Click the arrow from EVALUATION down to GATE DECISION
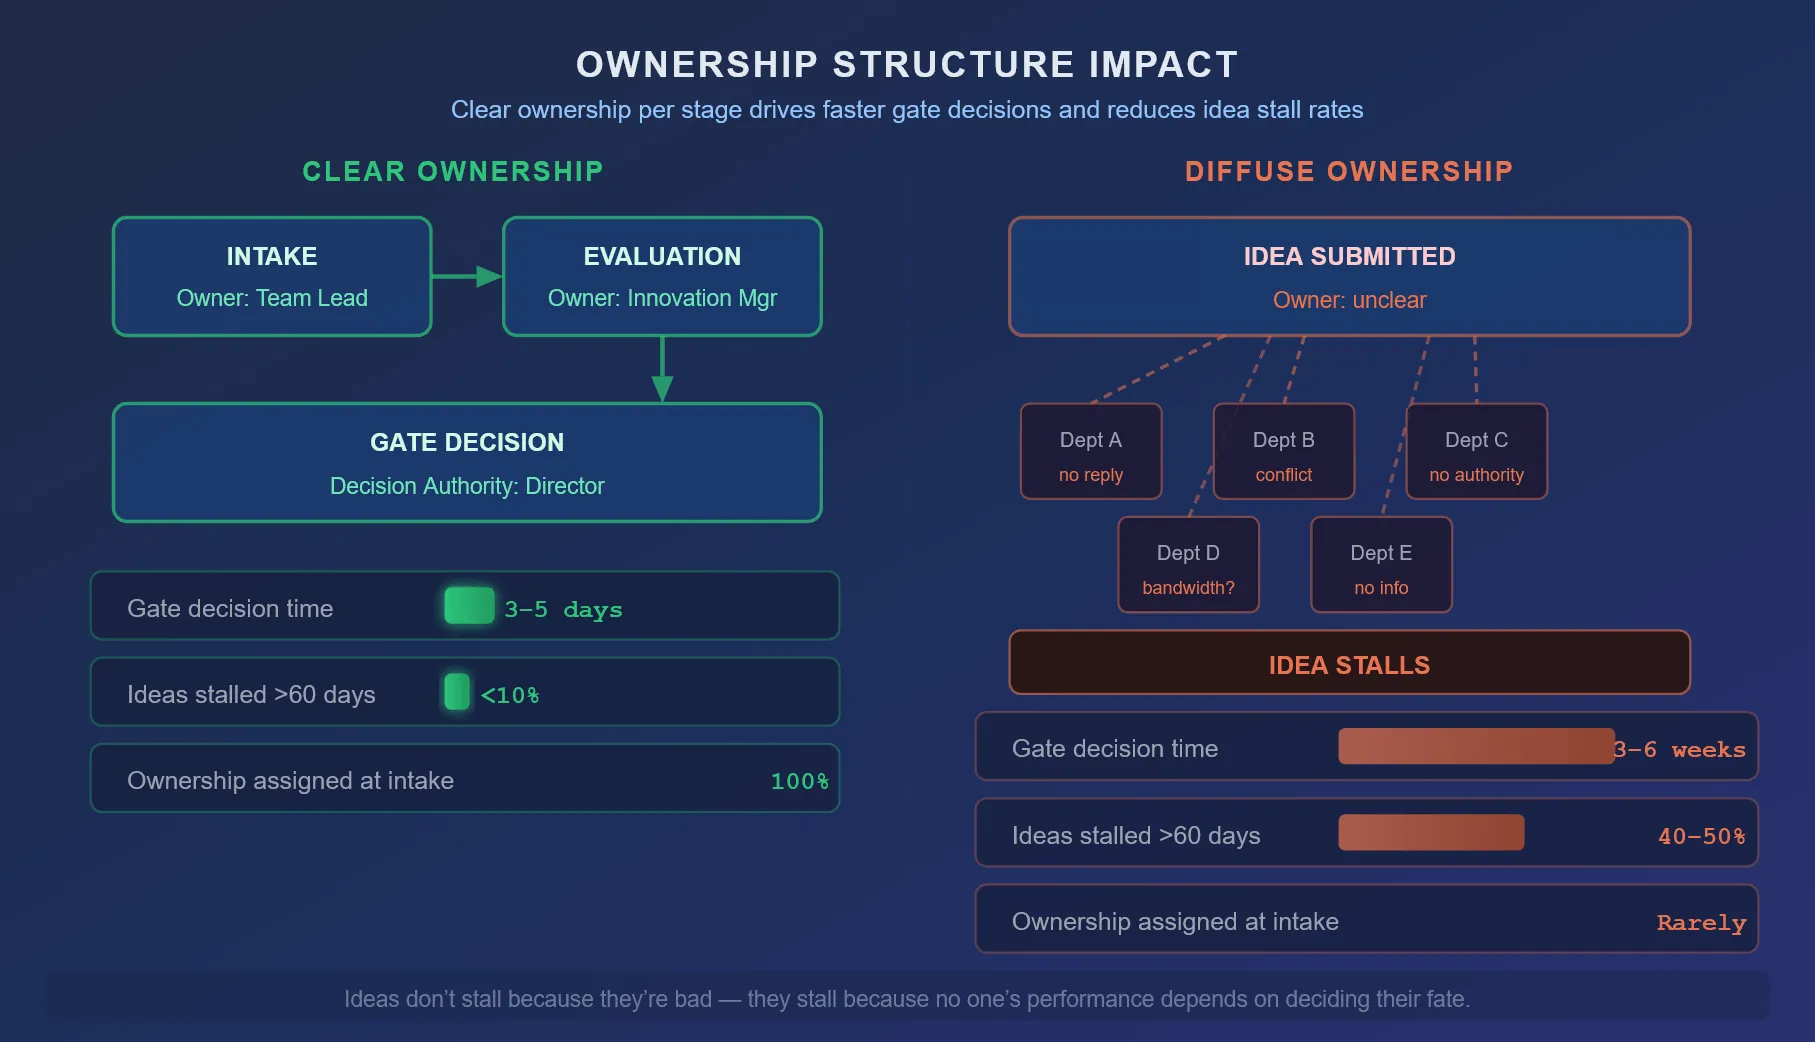Screen dimensions: 1815x1042 click(x=662, y=369)
